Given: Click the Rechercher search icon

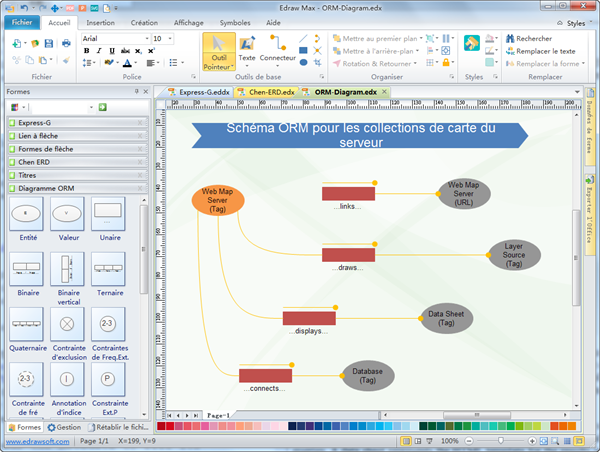Looking at the screenshot, I should coord(509,38).
